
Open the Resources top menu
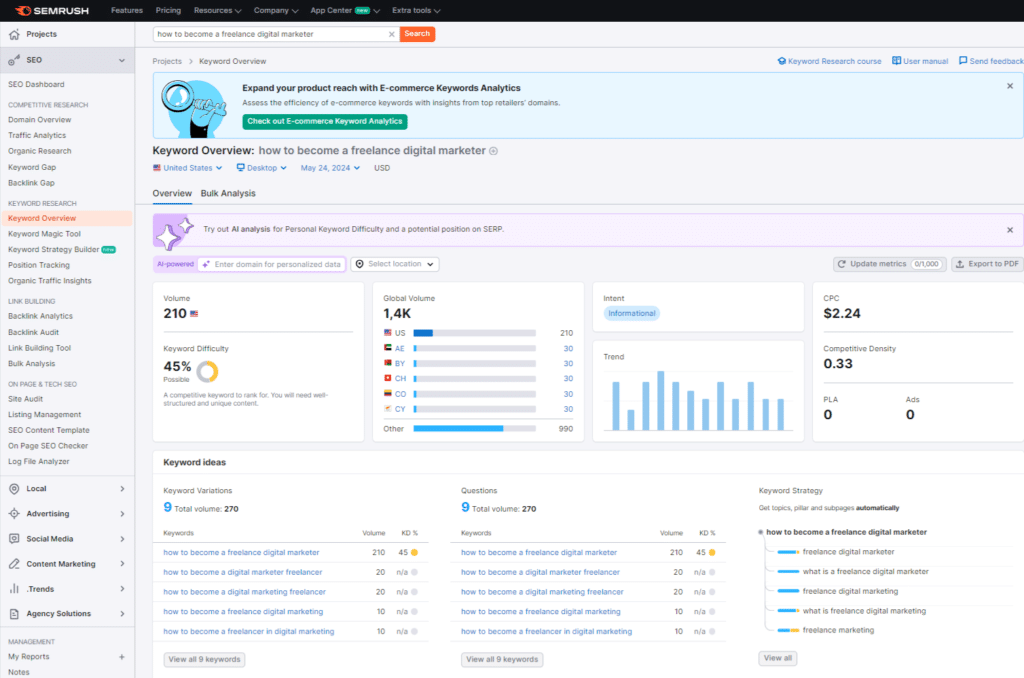[217, 10]
